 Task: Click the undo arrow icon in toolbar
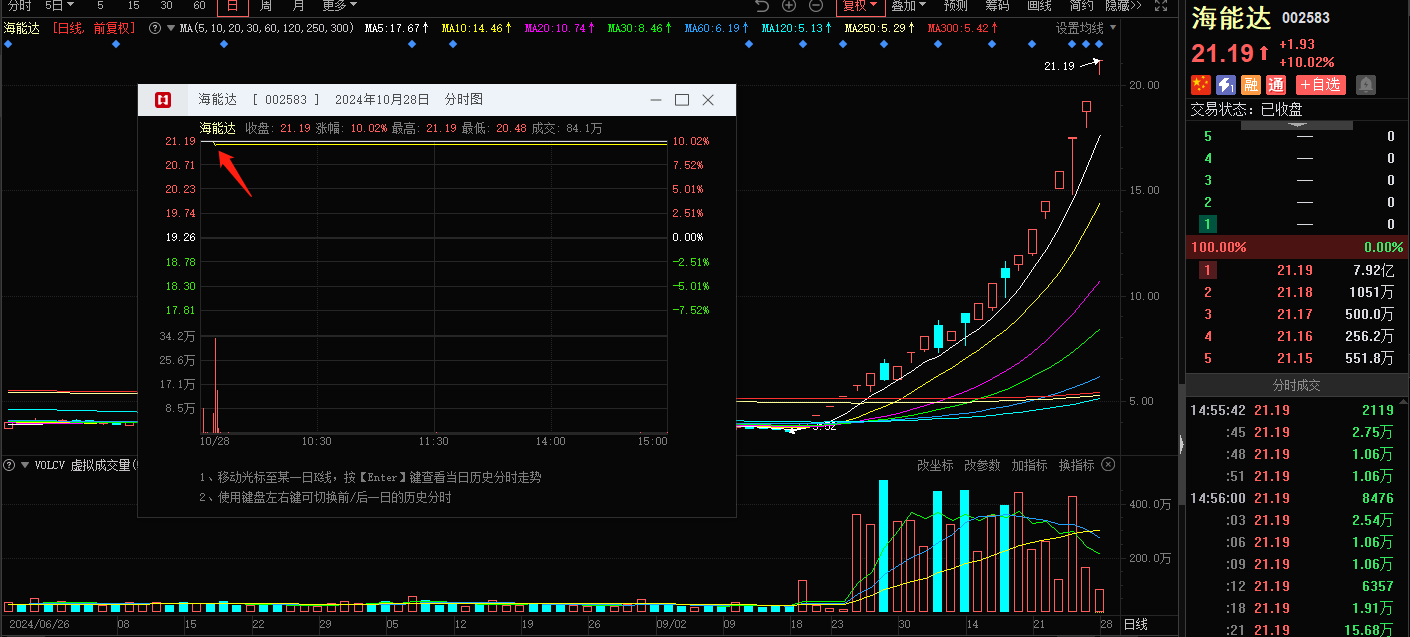coord(762,6)
